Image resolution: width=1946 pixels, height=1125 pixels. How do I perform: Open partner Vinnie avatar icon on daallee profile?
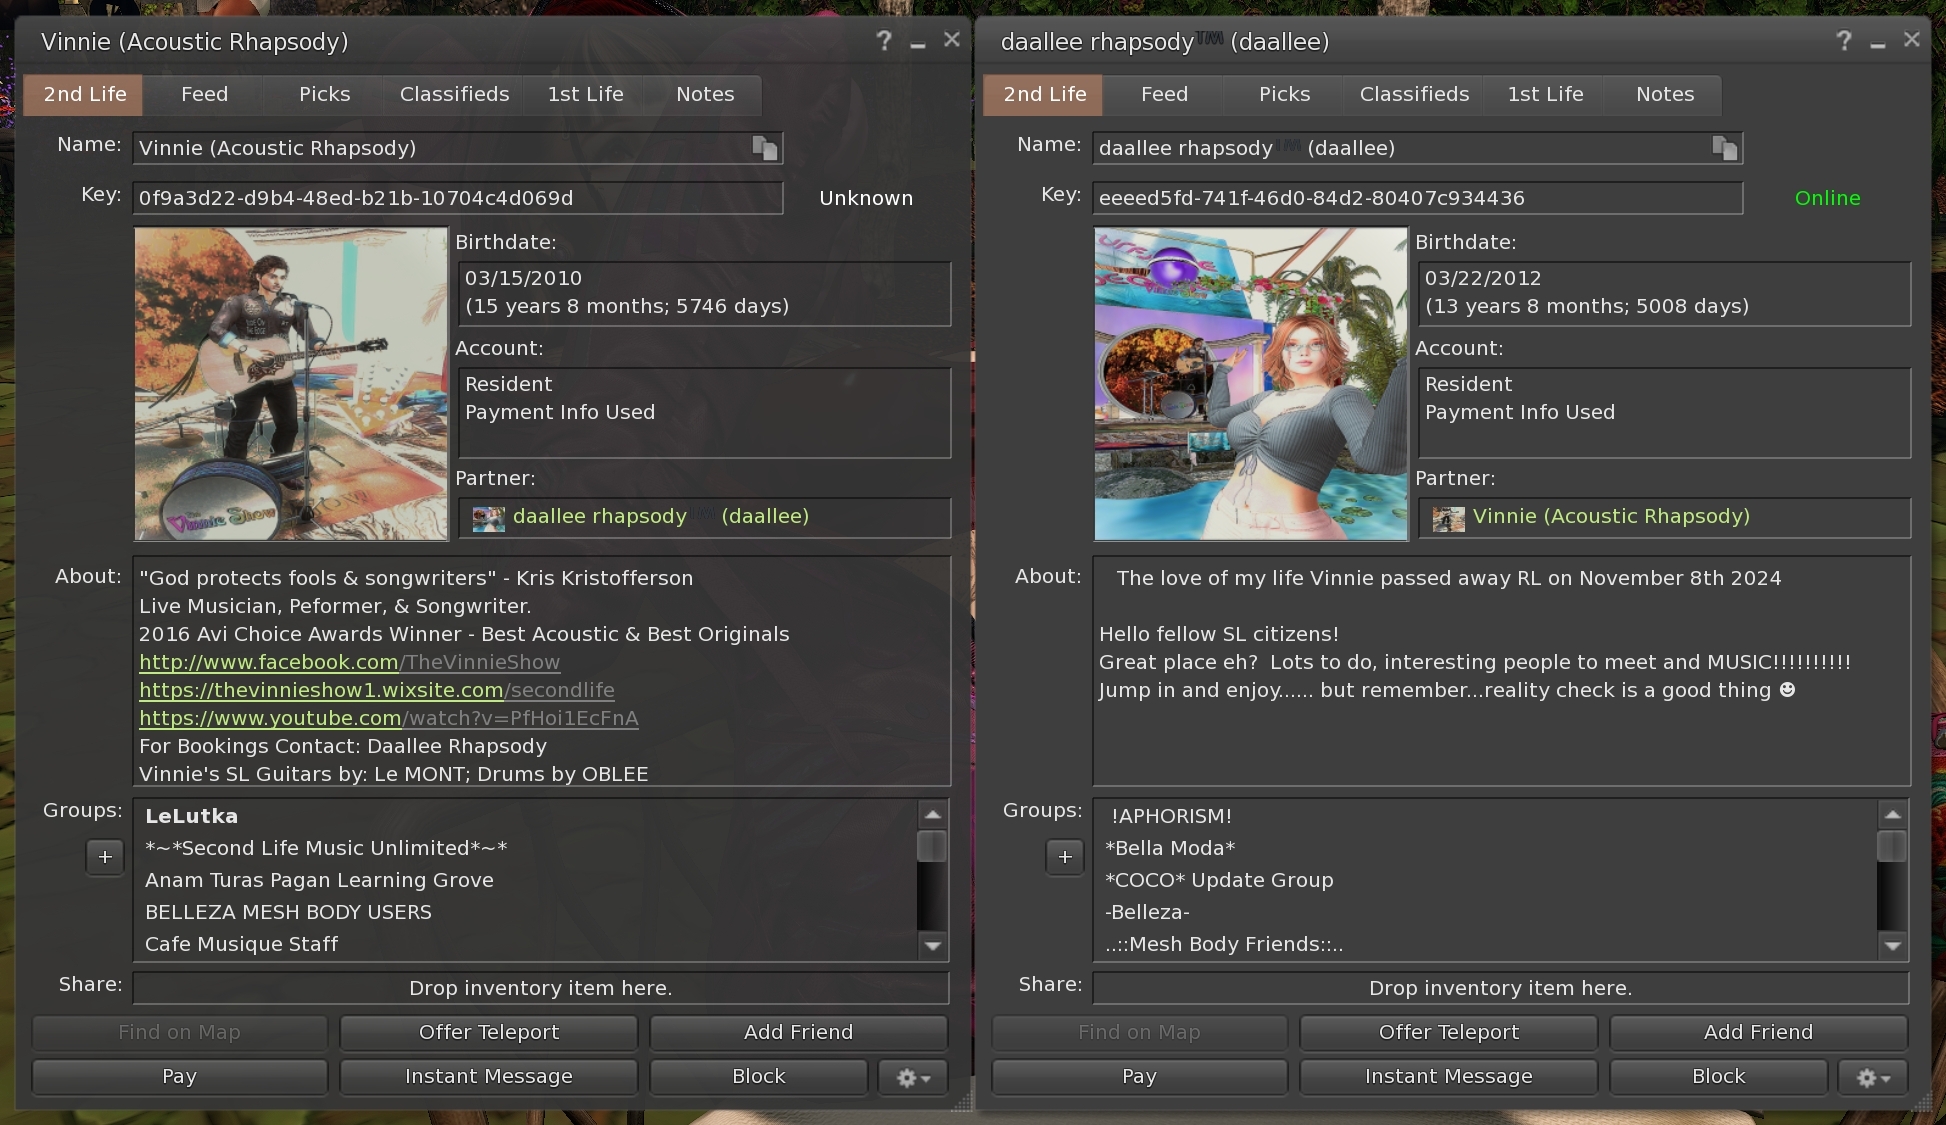coord(1448,518)
